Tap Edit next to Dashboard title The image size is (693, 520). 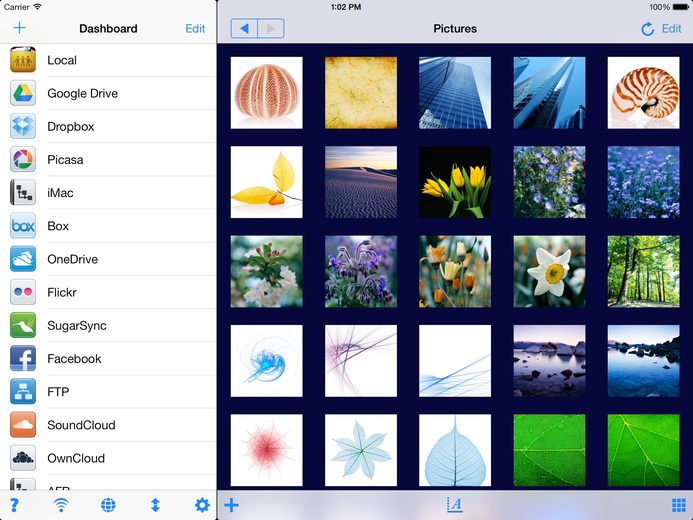[x=195, y=29]
